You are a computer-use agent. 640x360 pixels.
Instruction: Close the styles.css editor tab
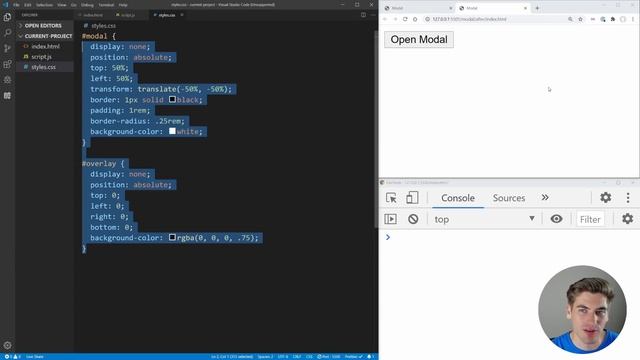coord(182,15)
